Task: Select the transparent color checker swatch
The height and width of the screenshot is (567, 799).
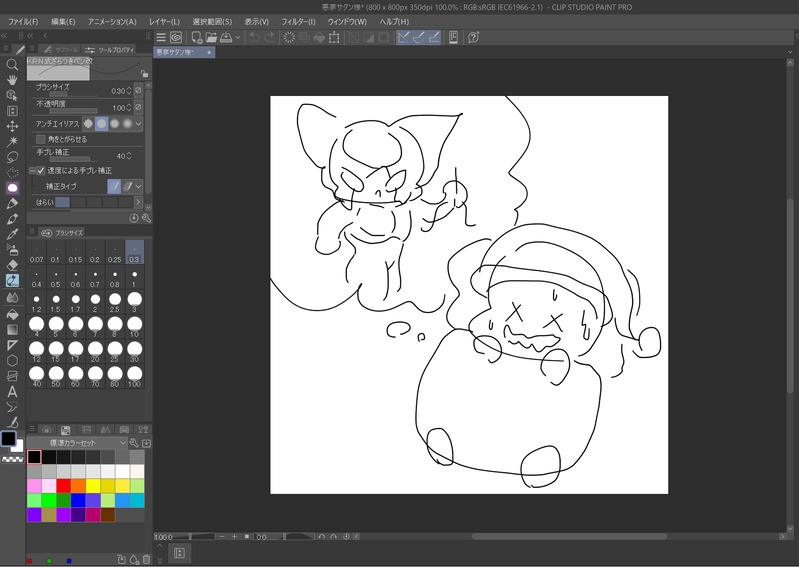Action: (13, 459)
